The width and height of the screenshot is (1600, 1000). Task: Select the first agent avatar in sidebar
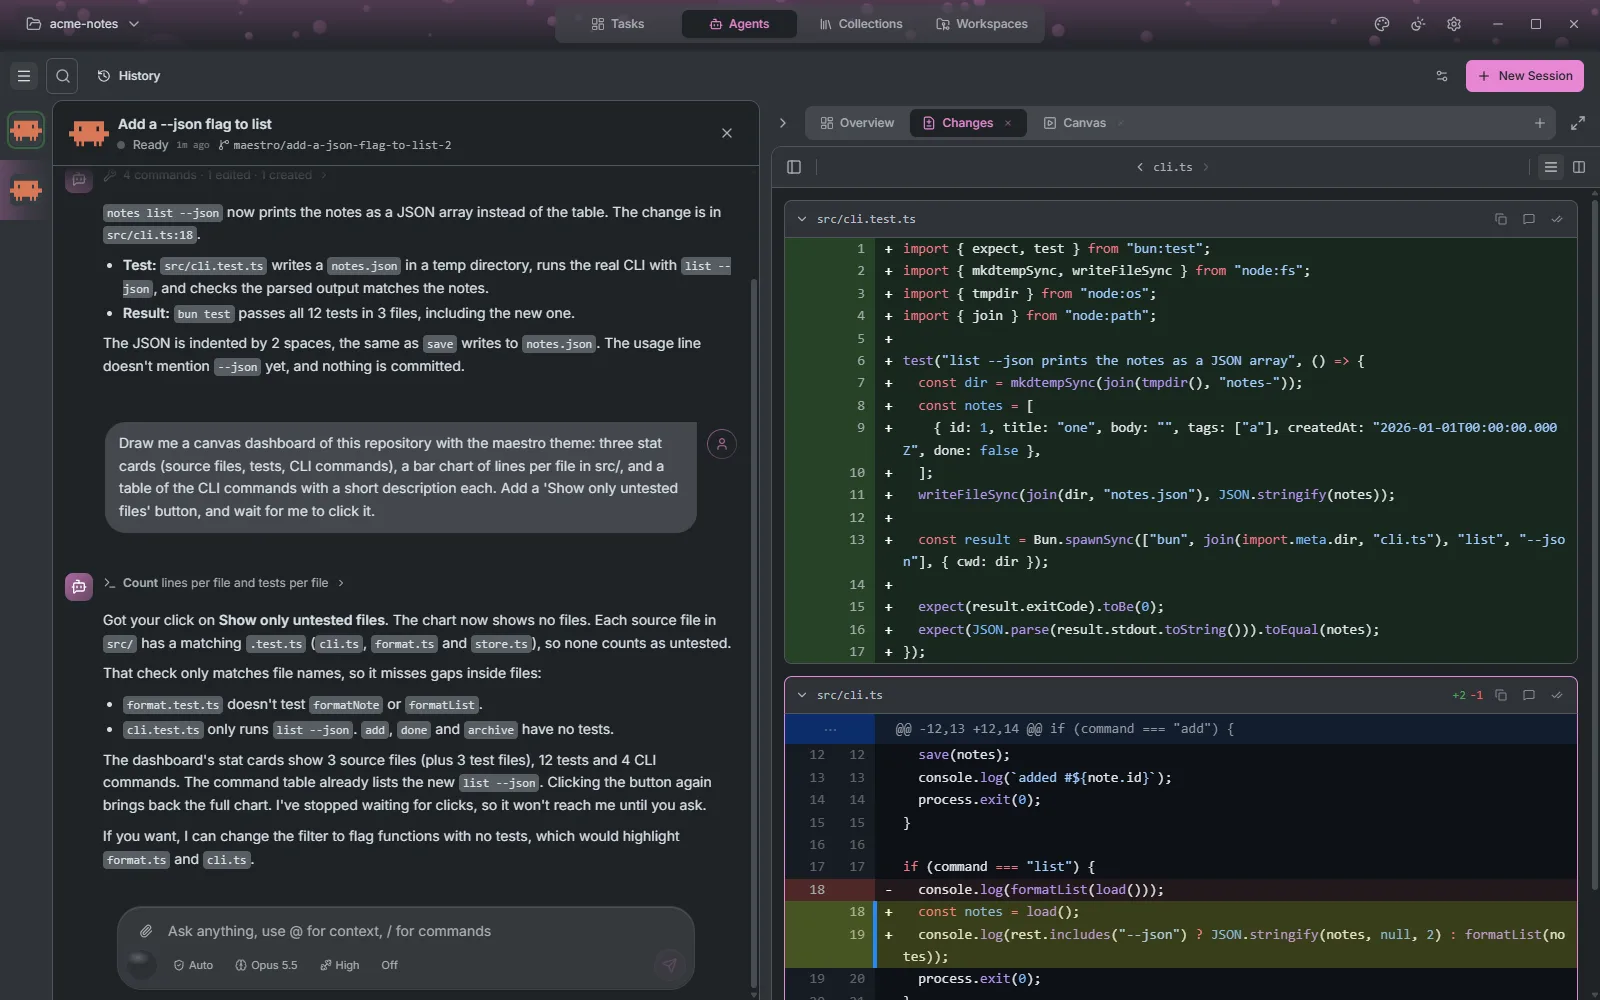pos(26,130)
